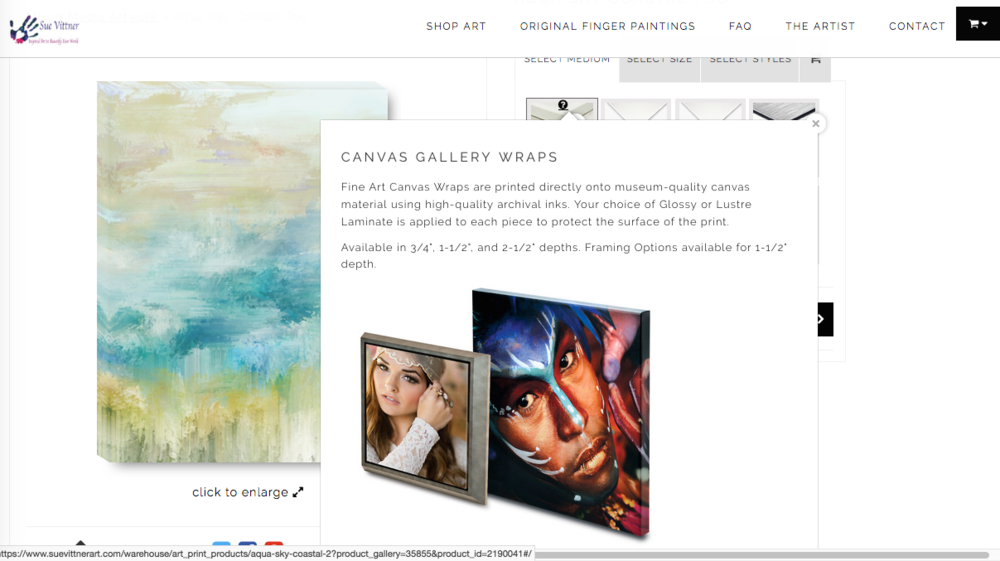Click the enlarge arrows icon
Viewport: 1000px width, 561px height.
click(x=298, y=492)
